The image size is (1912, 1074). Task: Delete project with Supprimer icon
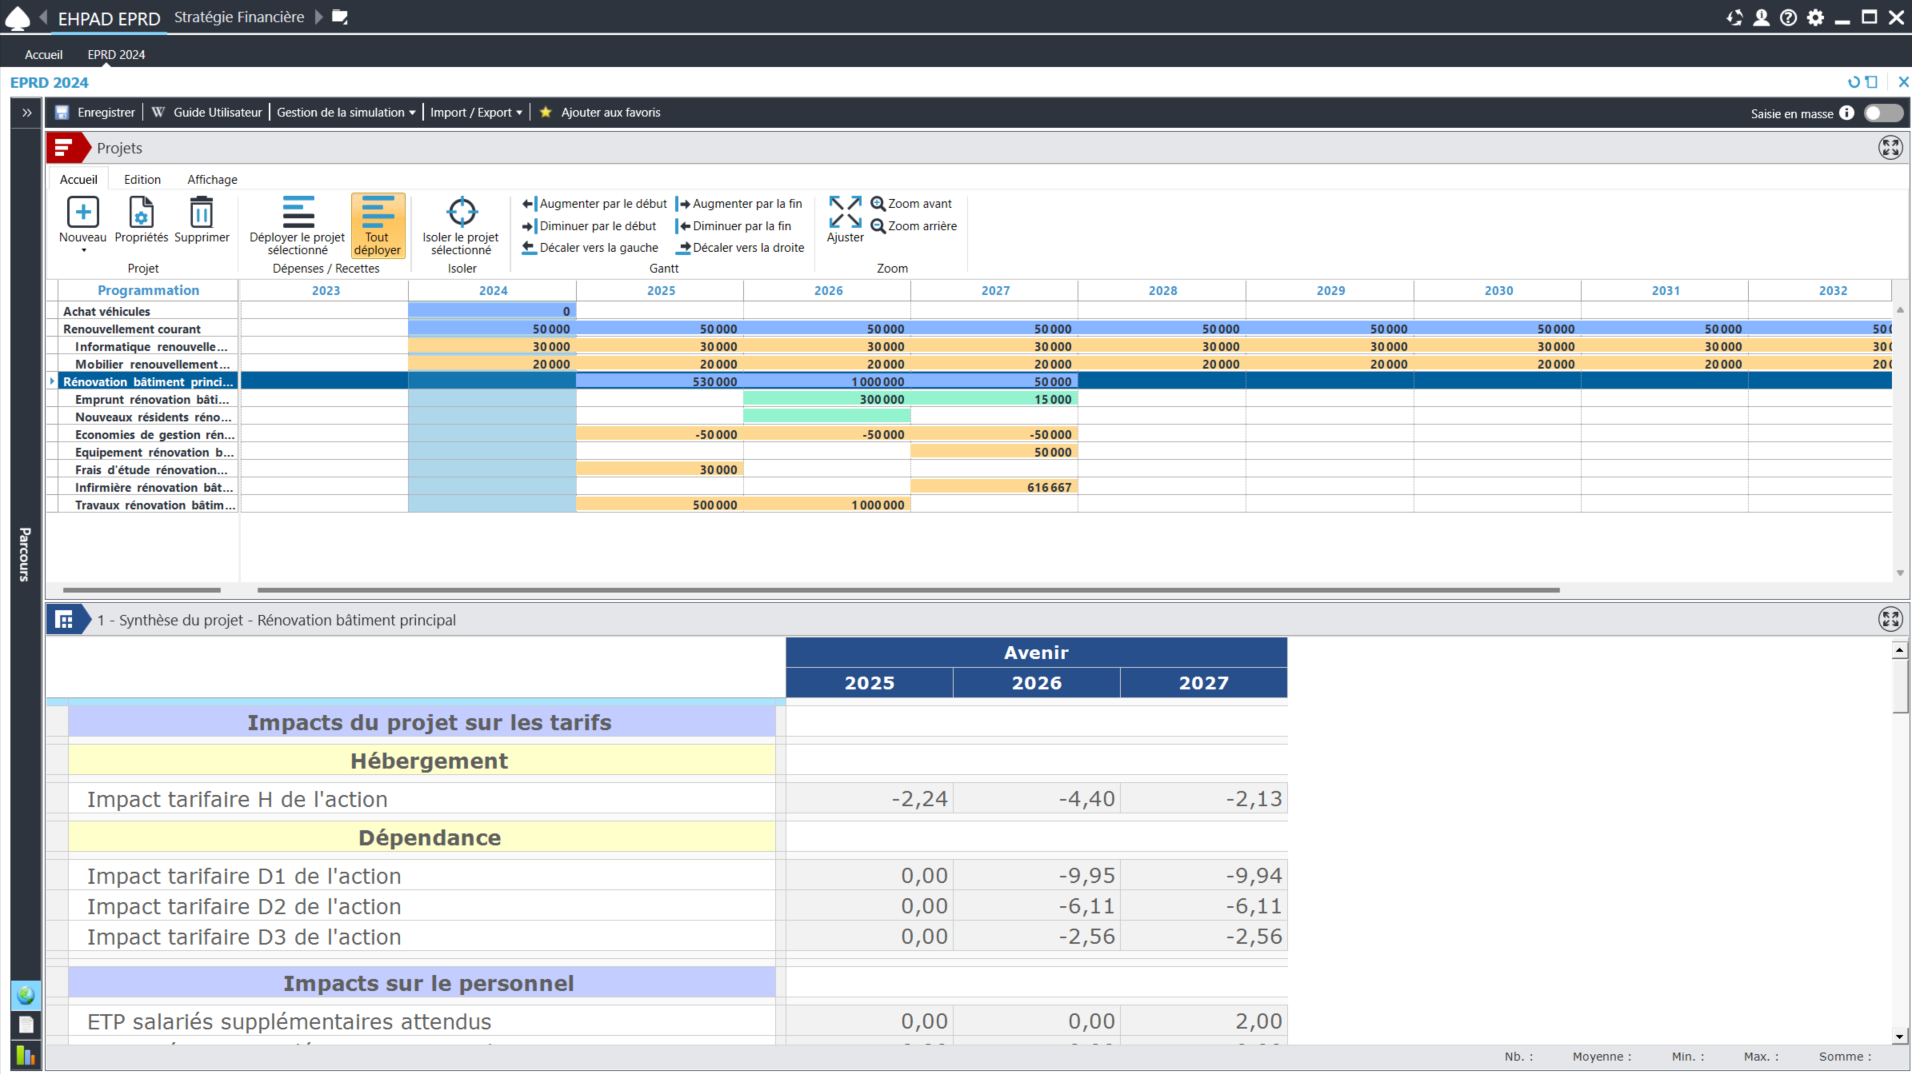pyautogui.click(x=201, y=219)
